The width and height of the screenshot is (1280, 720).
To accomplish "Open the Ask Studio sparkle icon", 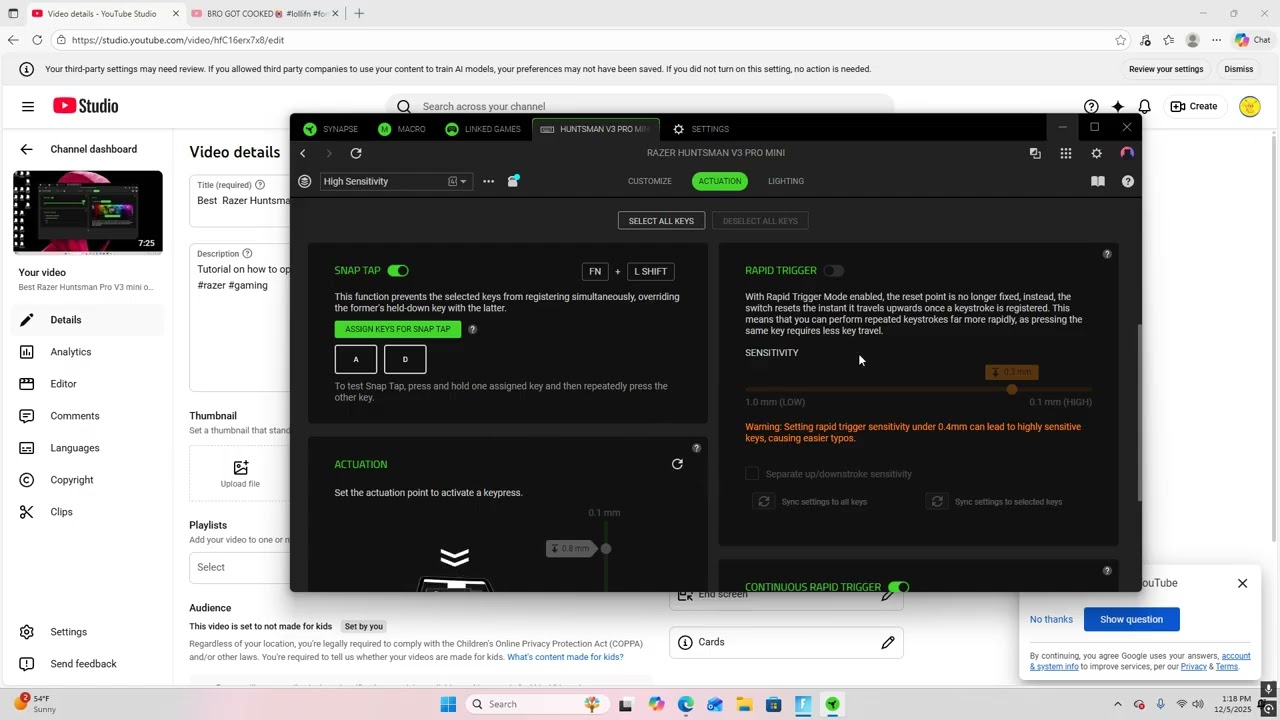I will click(1118, 106).
